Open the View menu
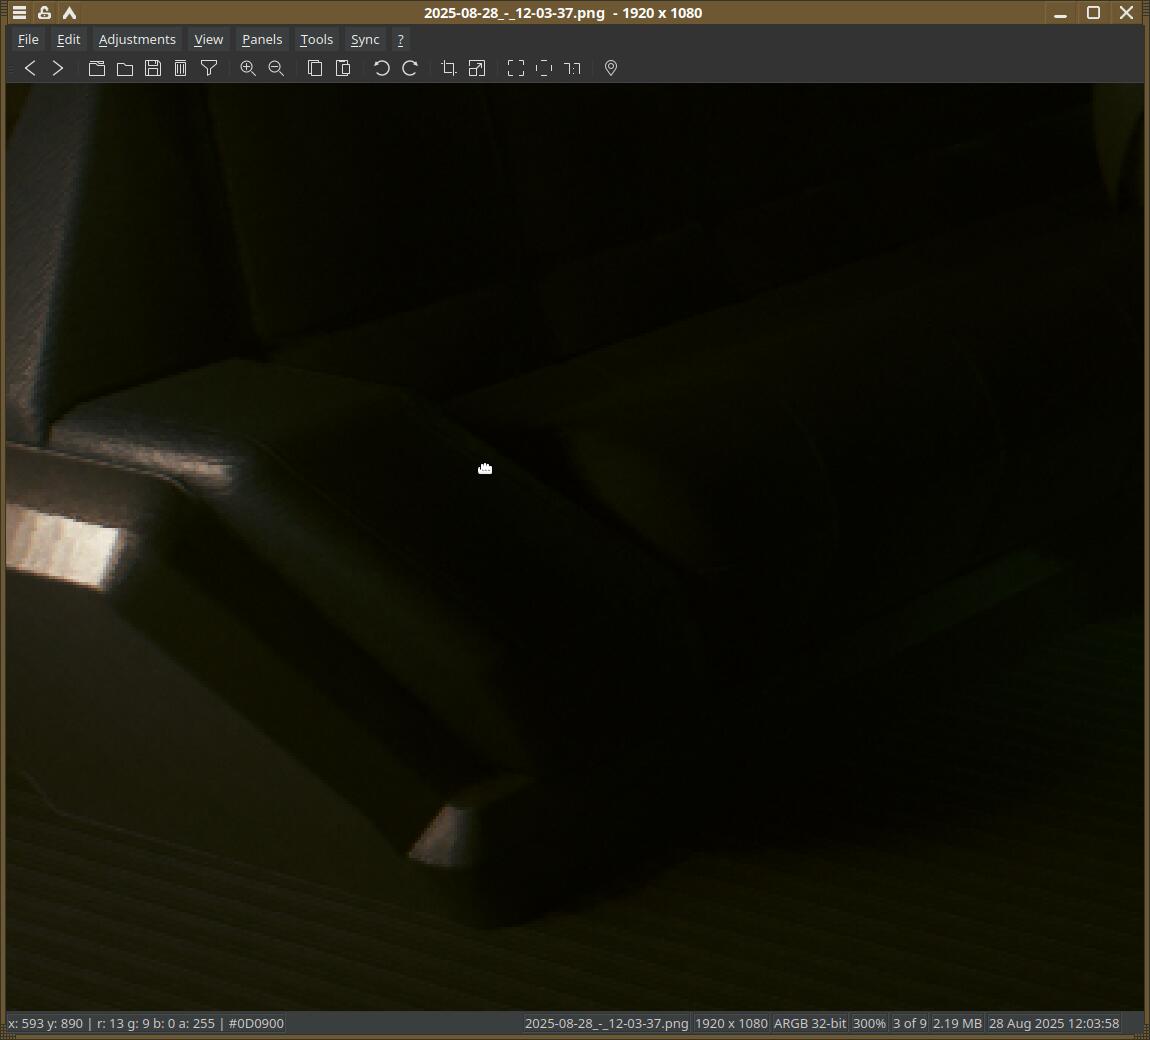 [208, 40]
